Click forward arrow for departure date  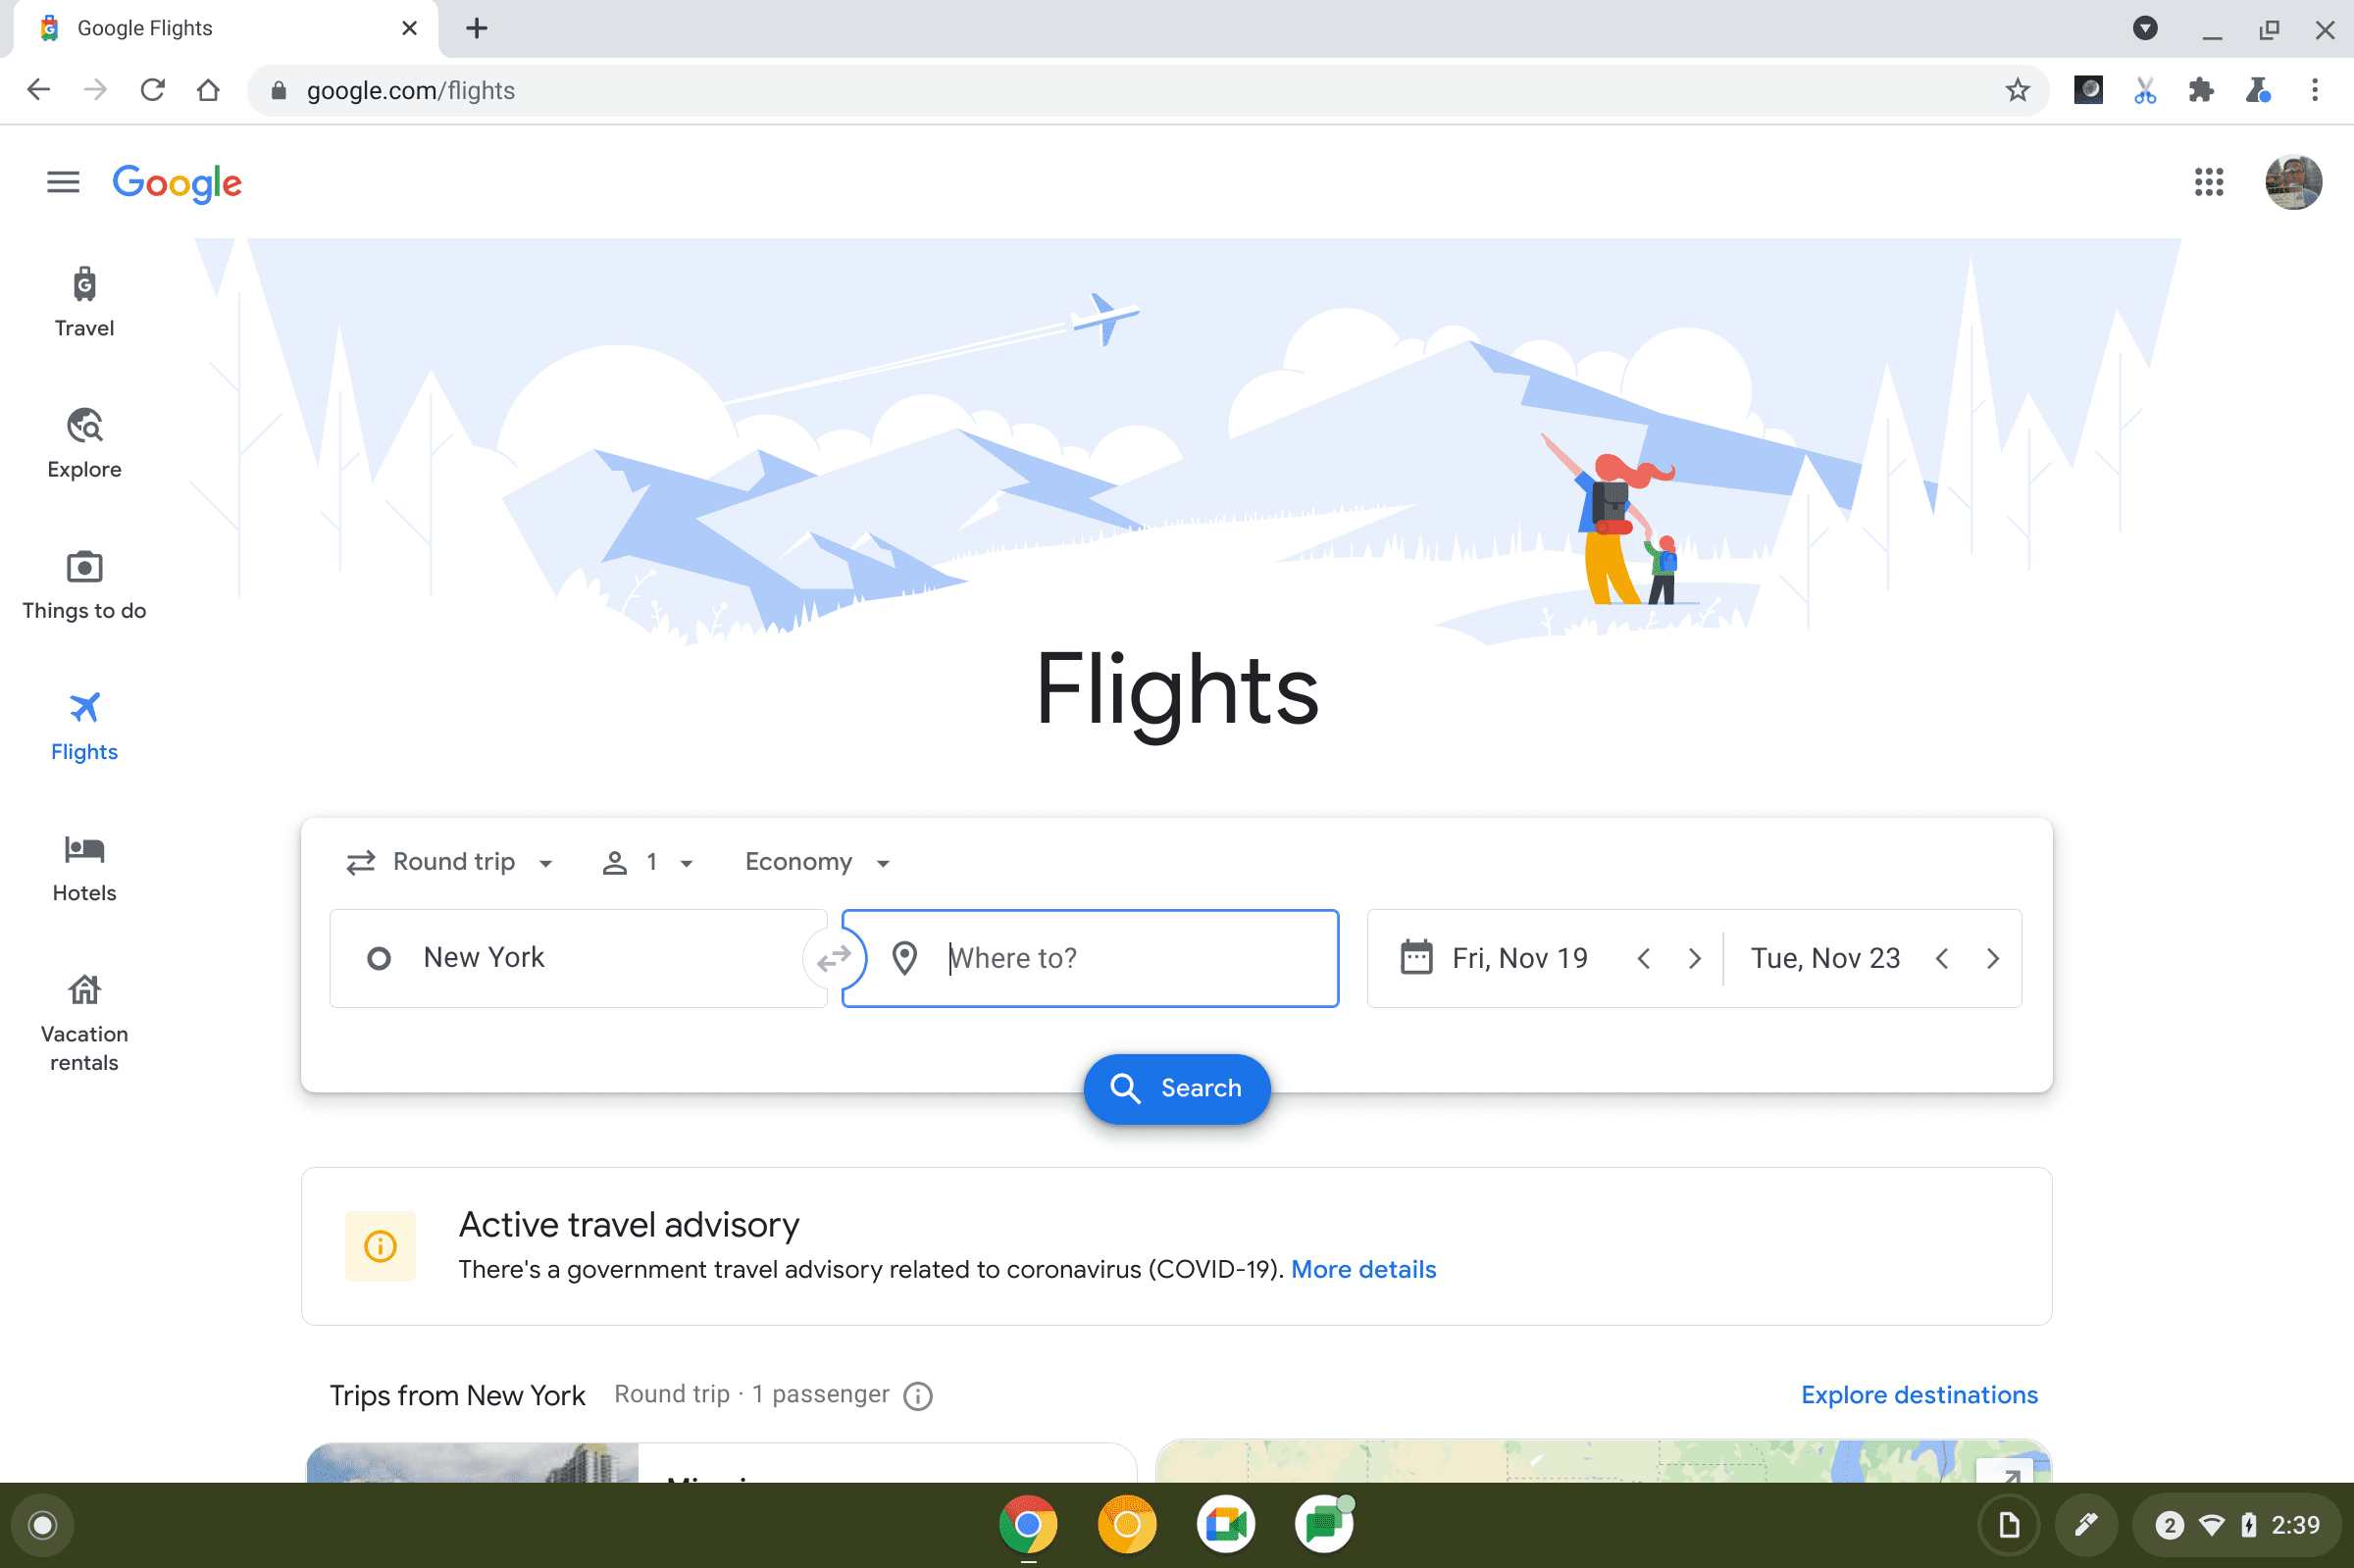pyautogui.click(x=1693, y=957)
